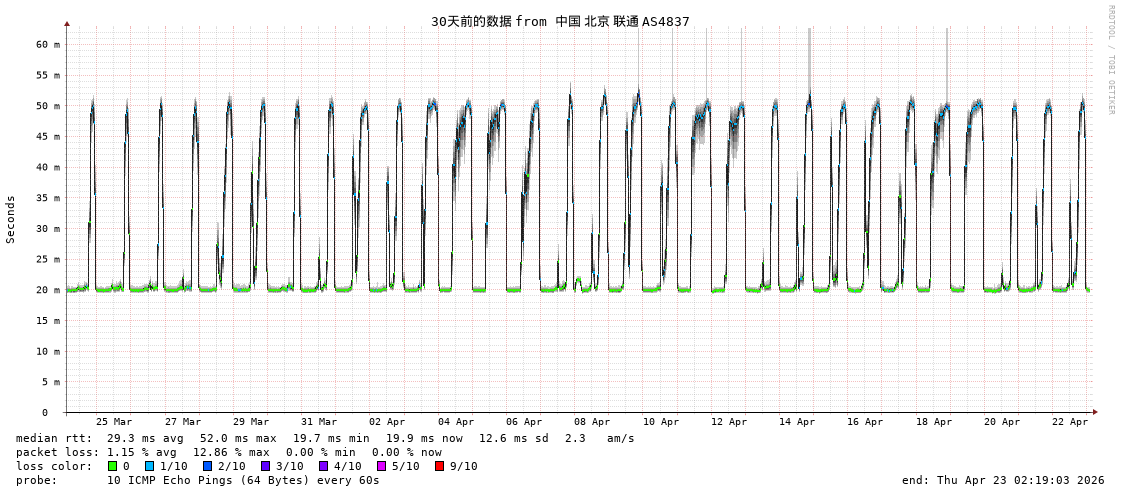This screenshot has width=1121, height=494.
Task: Click the packet loss statistics line
Action: pyautogui.click(x=228, y=452)
